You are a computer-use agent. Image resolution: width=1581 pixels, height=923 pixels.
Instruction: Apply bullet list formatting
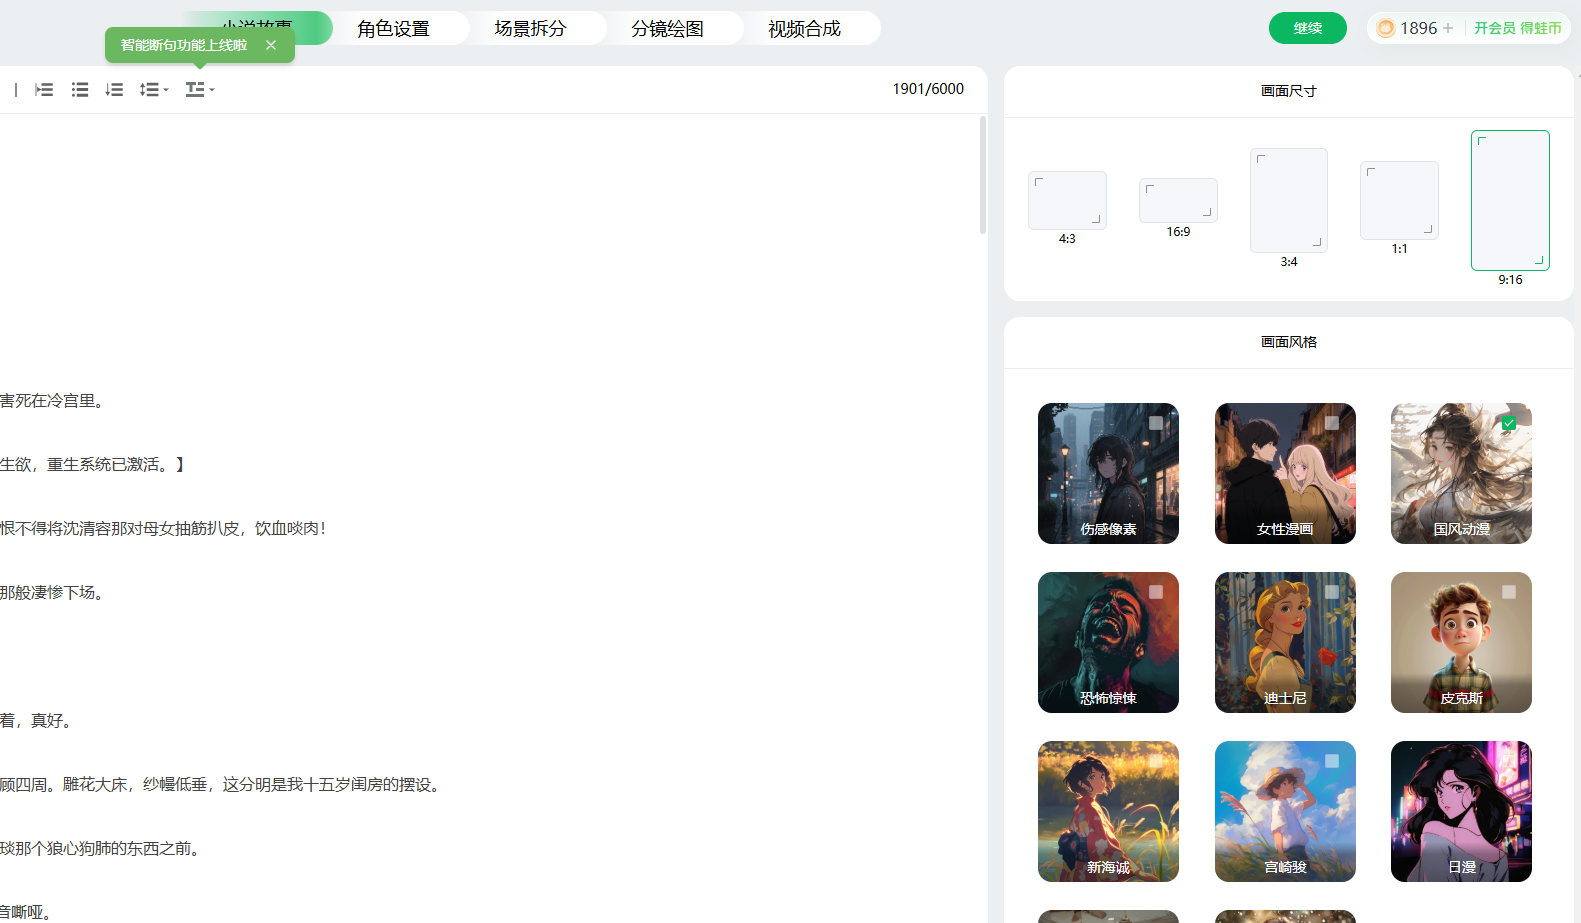click(x=80, y=90)
